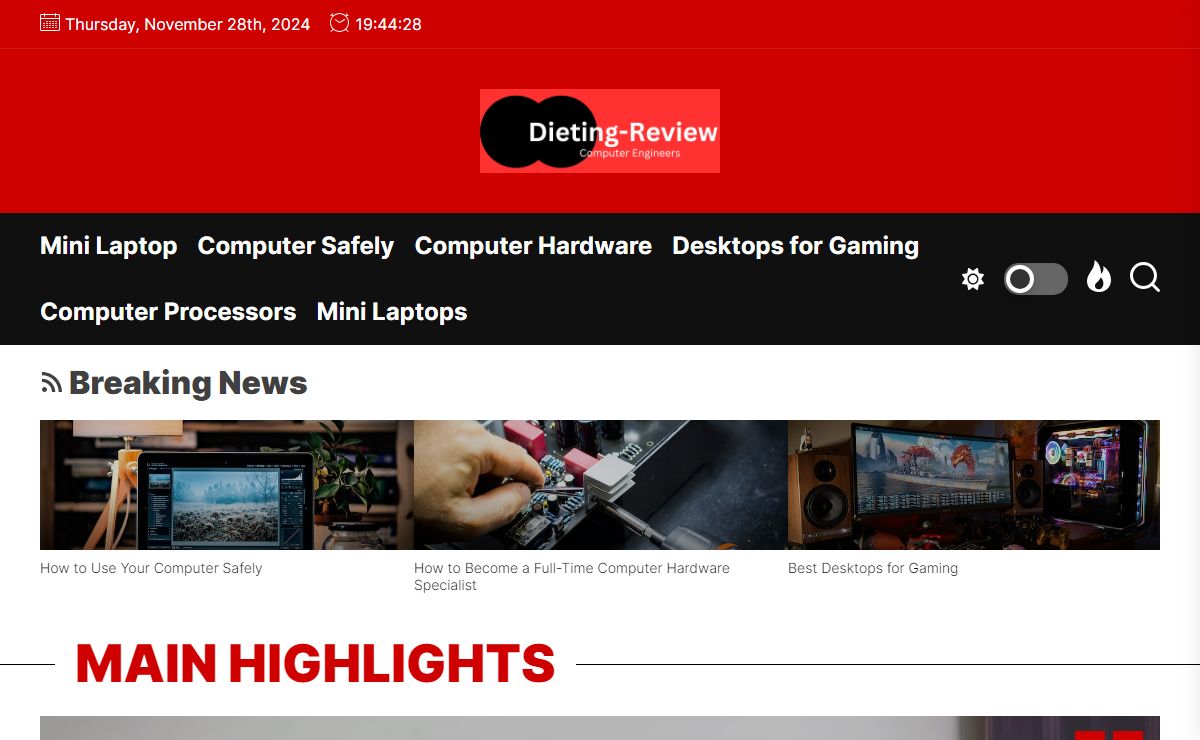Open Full-Time Computer Hardware Specialist article
Screen dimensions: 1200x740
point(572,576)
